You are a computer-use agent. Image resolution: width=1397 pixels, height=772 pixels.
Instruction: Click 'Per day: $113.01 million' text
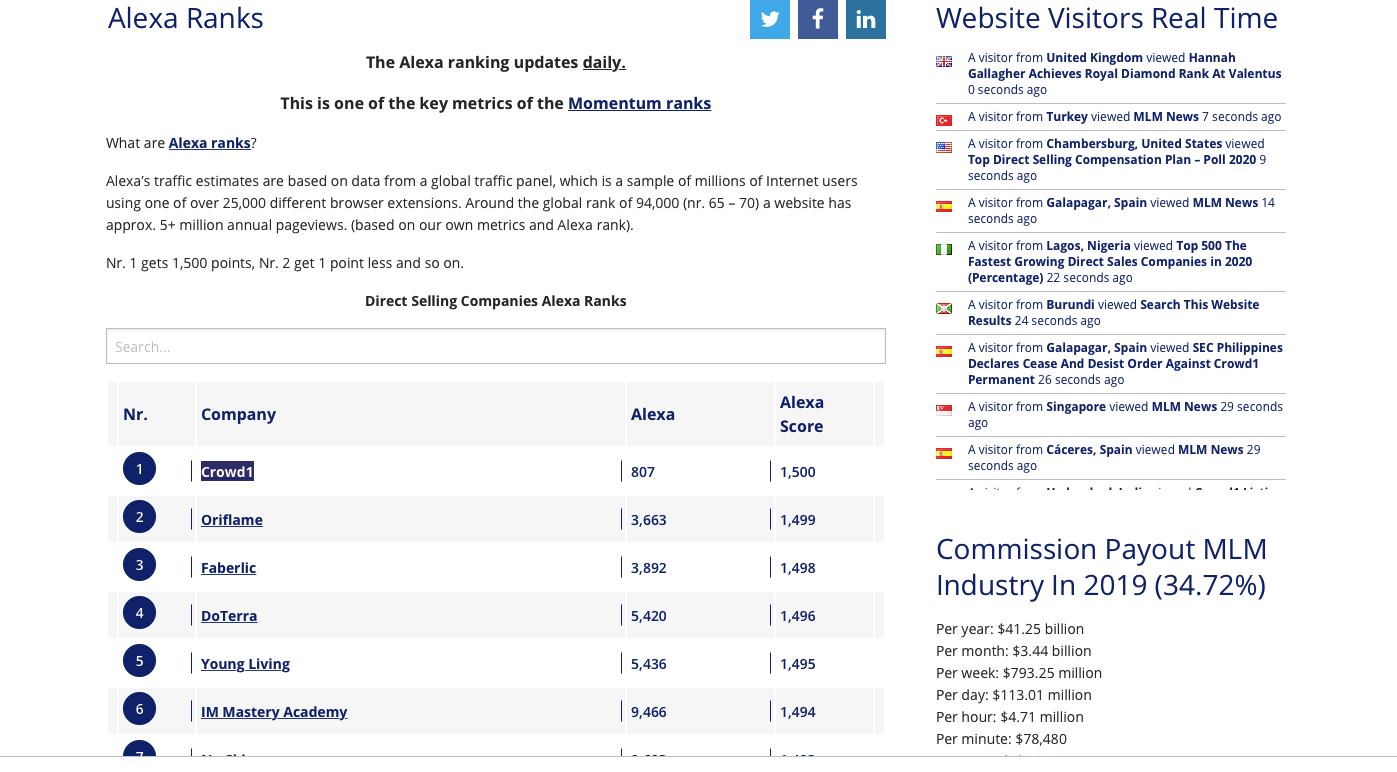click(x=1014, y=695)
